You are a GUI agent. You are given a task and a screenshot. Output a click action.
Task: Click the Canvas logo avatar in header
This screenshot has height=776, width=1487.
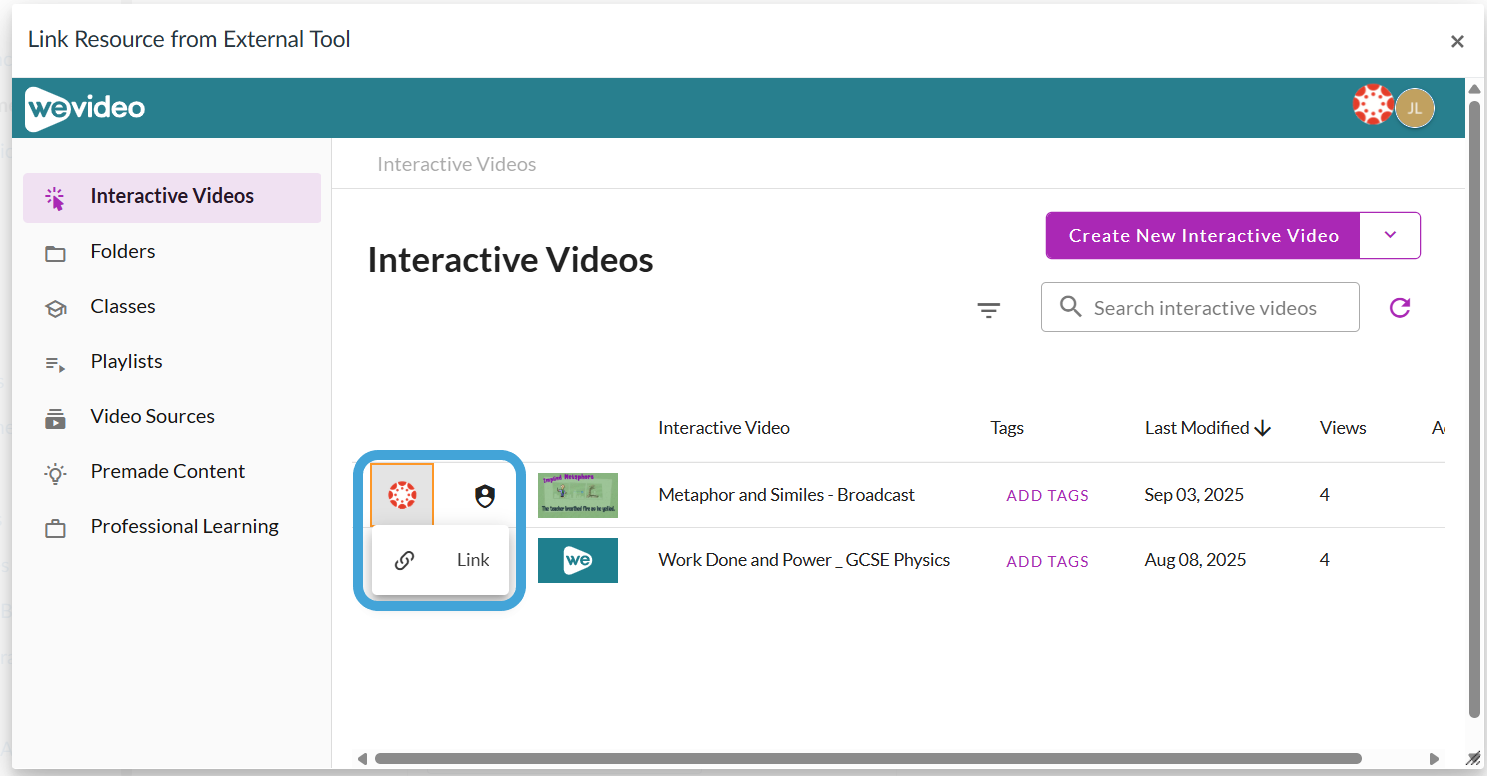tap(1373, 105)
